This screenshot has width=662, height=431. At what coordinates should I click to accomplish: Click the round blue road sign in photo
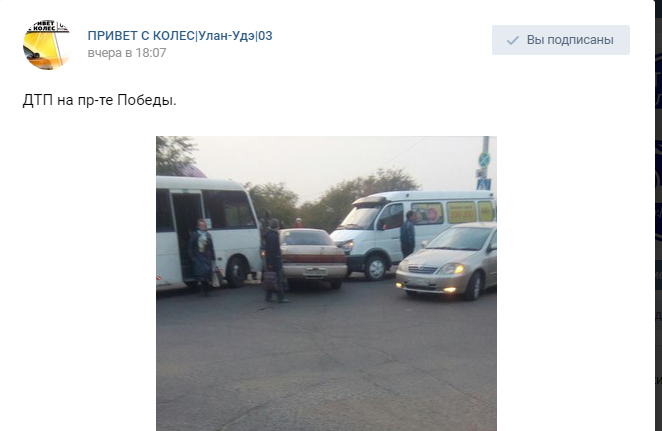pyautogui.click(x=484, y=160)
